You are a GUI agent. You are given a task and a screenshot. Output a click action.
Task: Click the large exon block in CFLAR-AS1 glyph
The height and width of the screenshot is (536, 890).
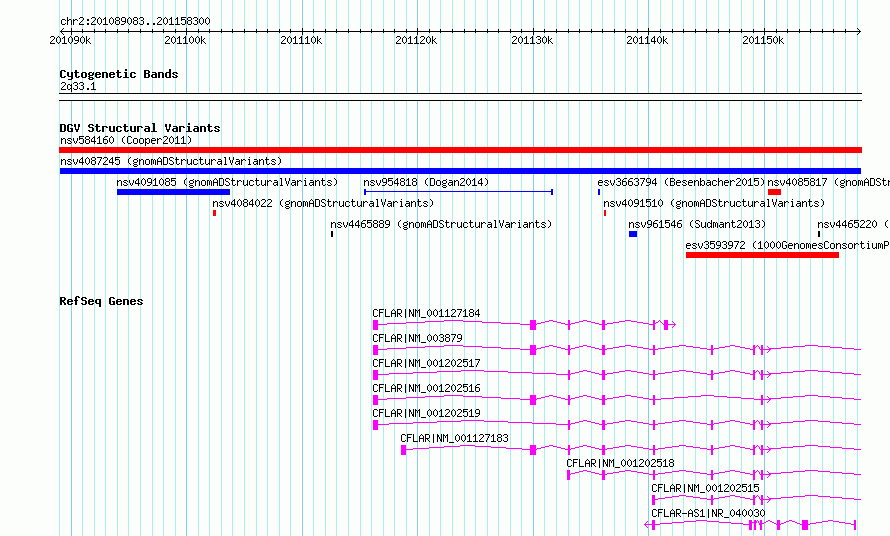805,525
